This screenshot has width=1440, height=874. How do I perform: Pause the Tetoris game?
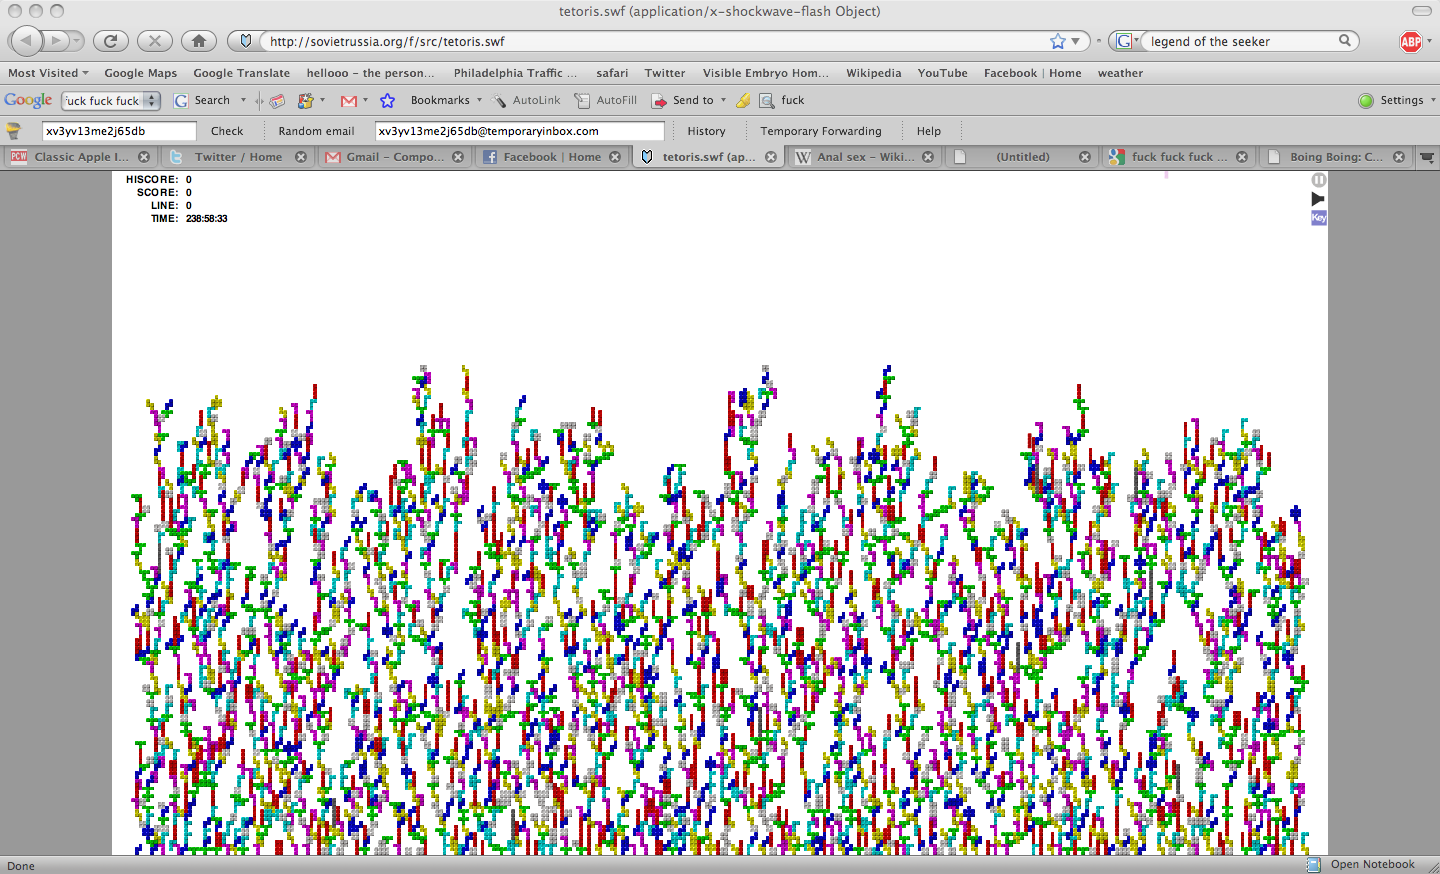1319,180
